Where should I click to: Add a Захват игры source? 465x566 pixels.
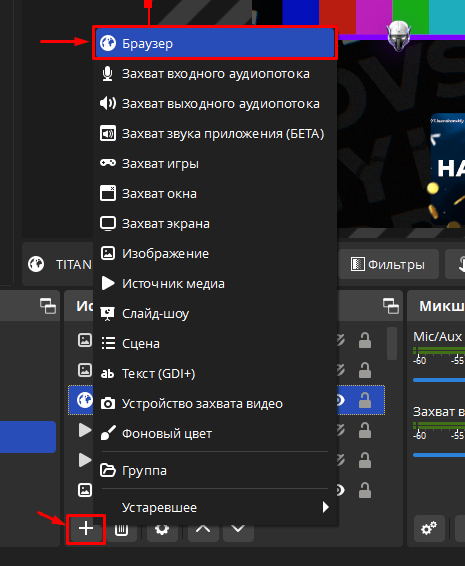[x=215, y=164]
